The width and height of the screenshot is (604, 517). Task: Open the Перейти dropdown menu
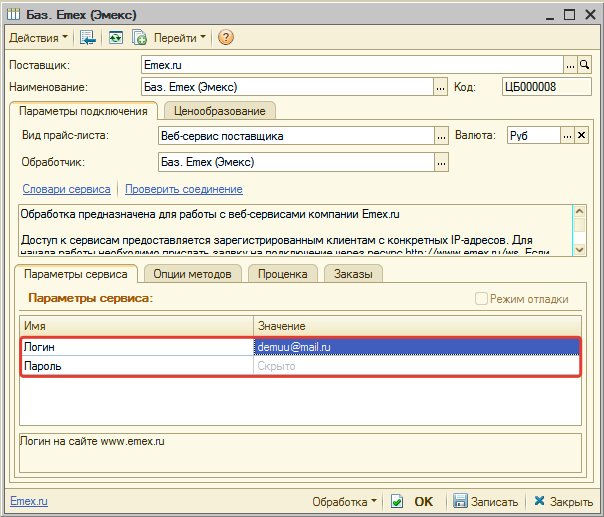click(180, 38)
